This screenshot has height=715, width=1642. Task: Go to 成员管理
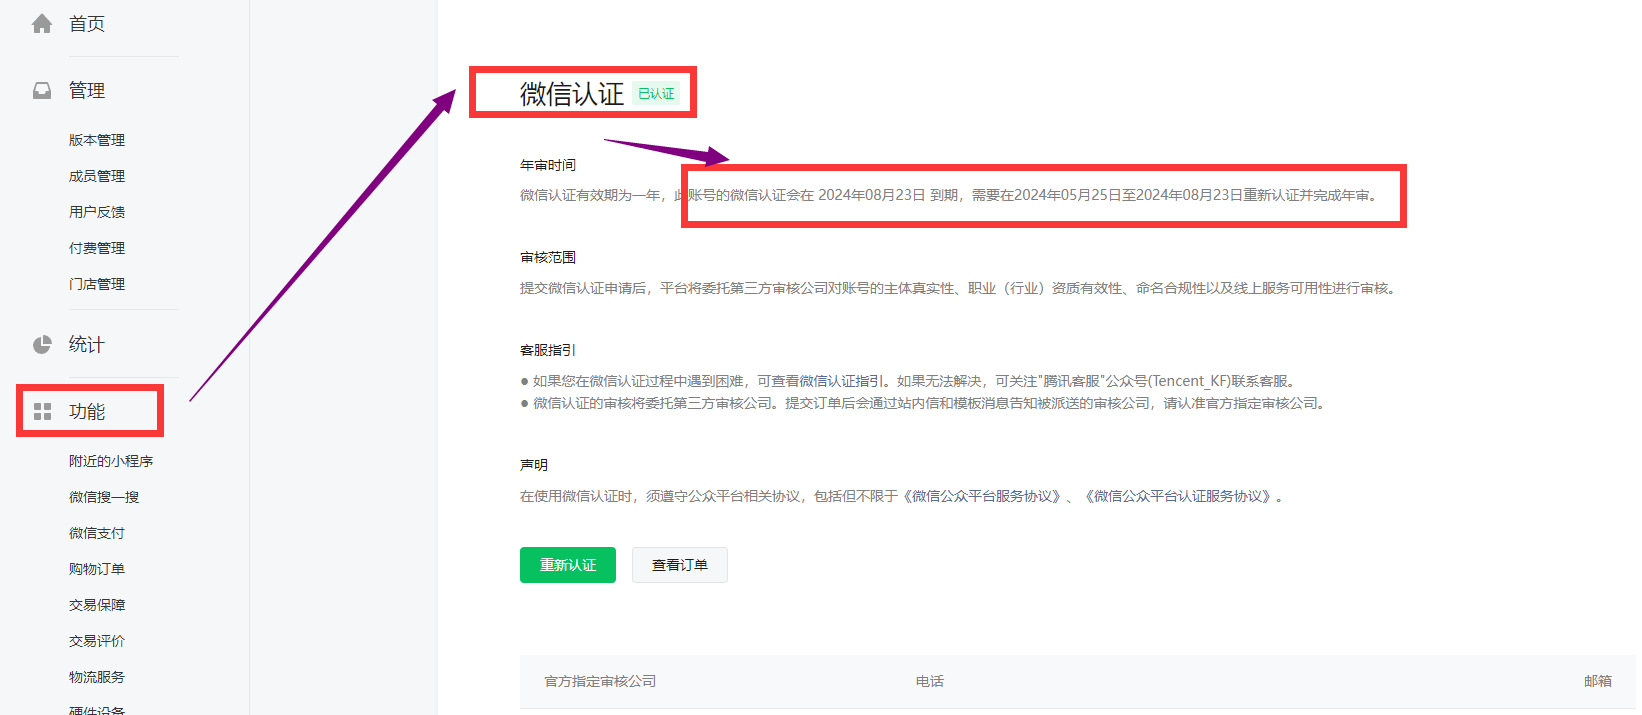97,176
